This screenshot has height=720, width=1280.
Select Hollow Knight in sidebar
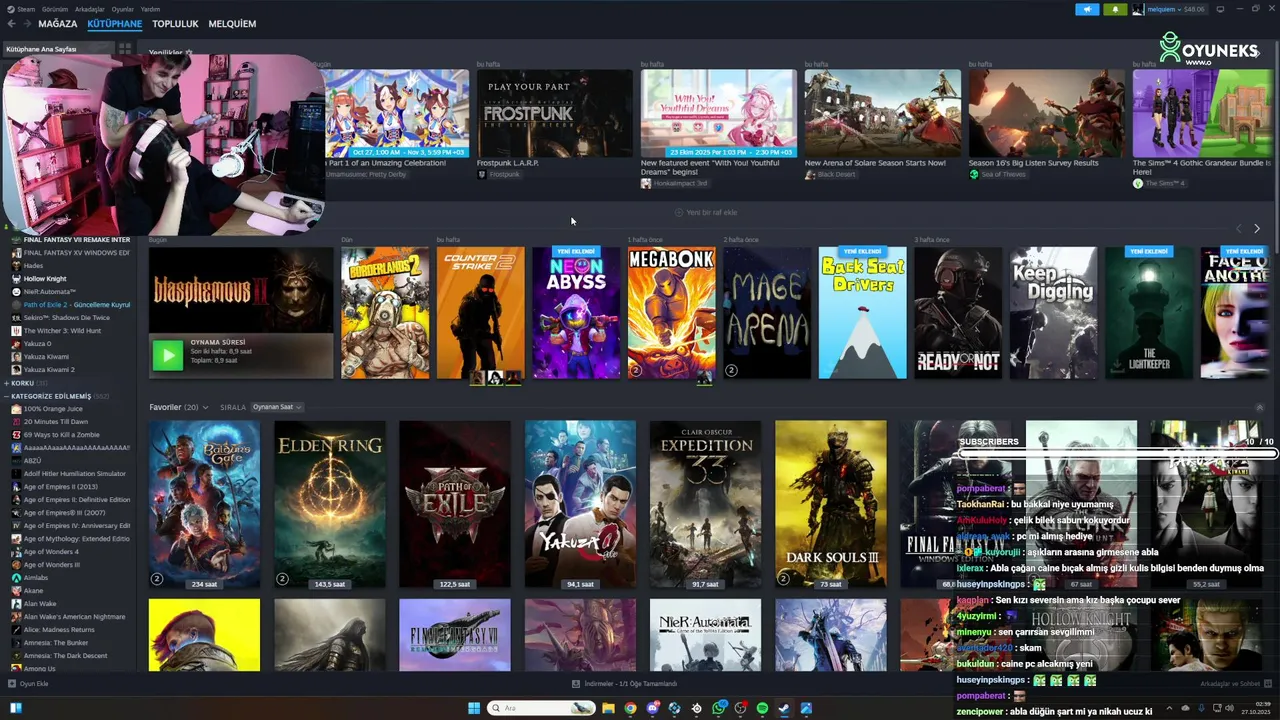[45, 279]
